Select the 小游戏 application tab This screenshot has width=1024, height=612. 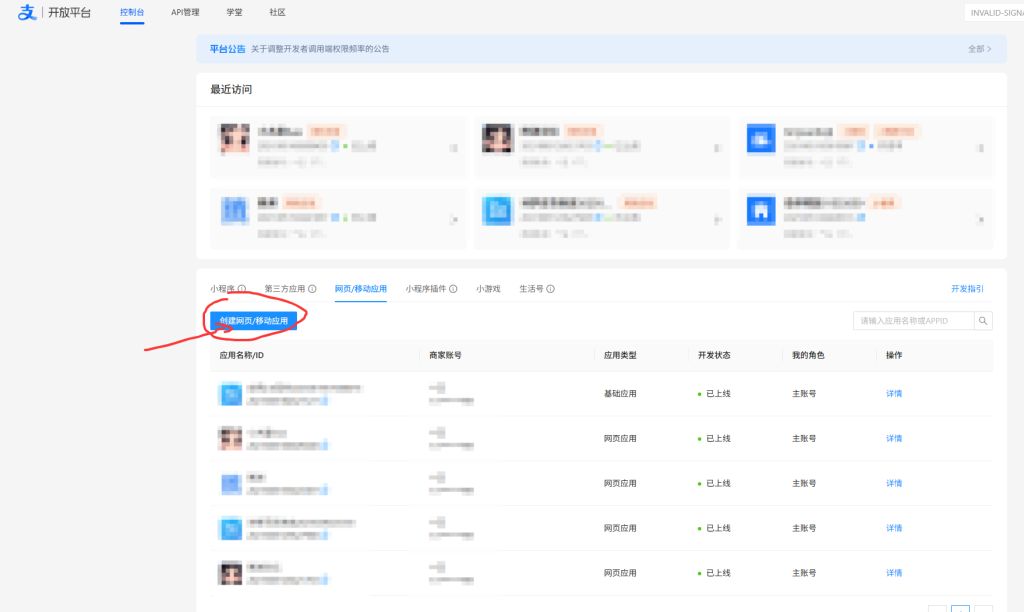pyautogui.click(x=488, y=289)
